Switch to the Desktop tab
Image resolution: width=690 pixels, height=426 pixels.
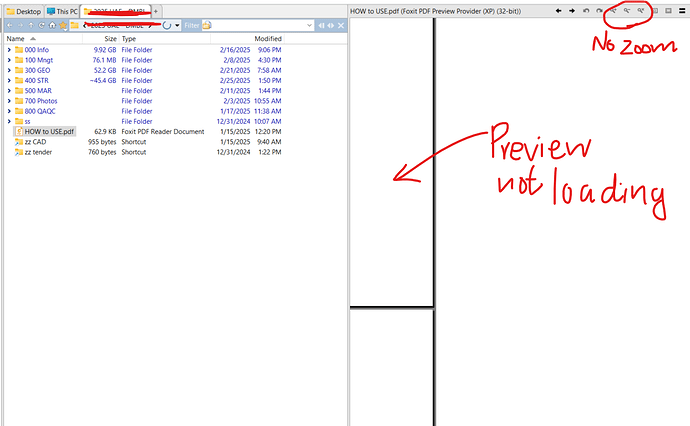(24, 11)
